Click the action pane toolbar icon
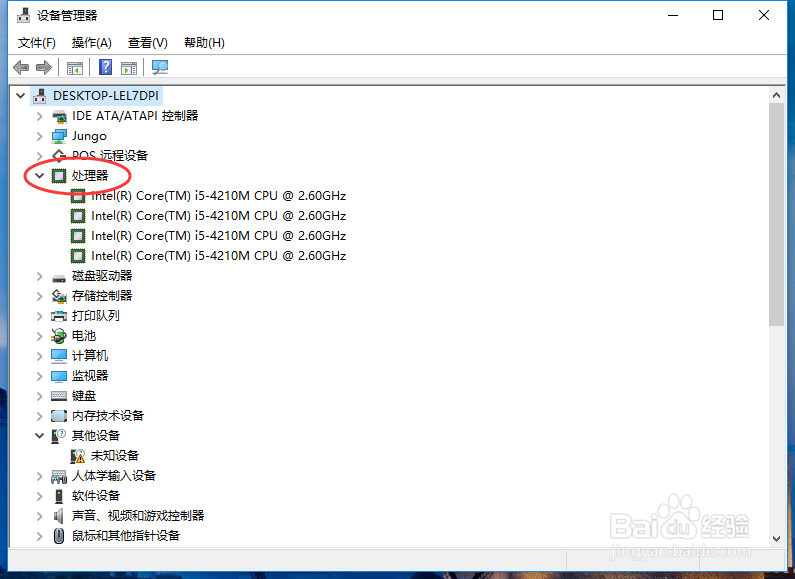Screen dimensions: 795x579 coord(129,67)
